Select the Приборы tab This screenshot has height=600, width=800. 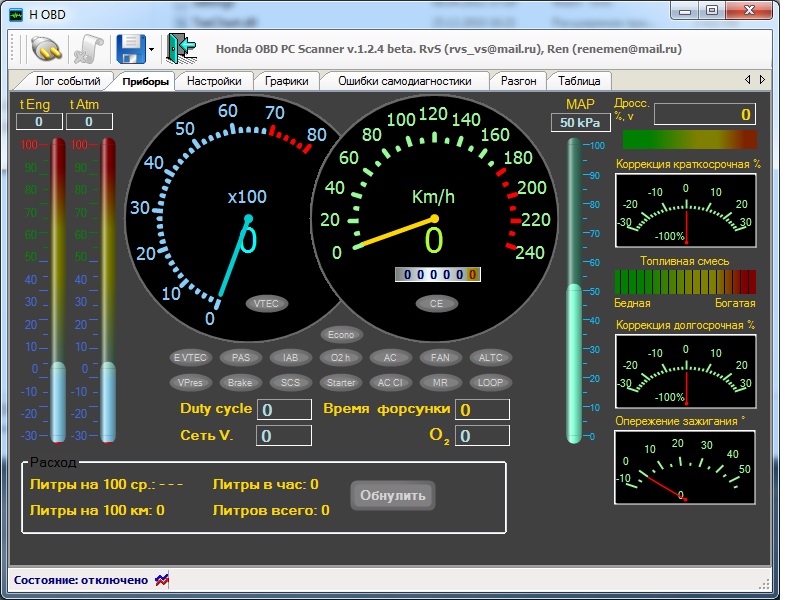(145, 81)
